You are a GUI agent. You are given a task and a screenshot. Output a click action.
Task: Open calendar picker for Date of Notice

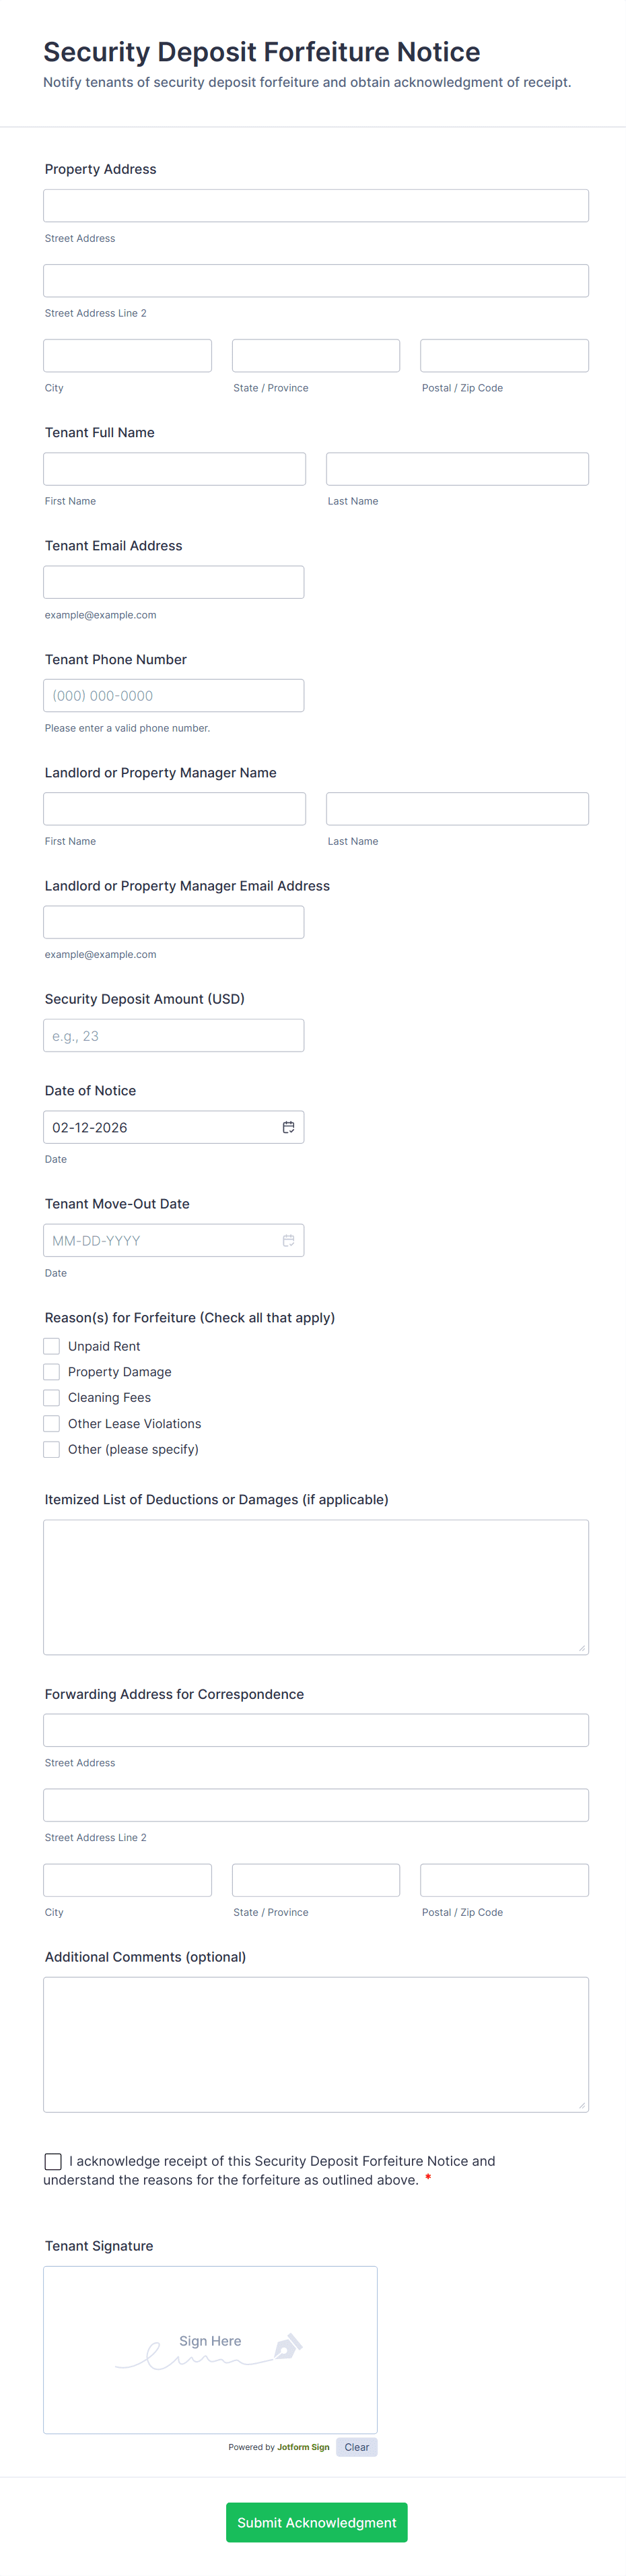click(288, 1127)
